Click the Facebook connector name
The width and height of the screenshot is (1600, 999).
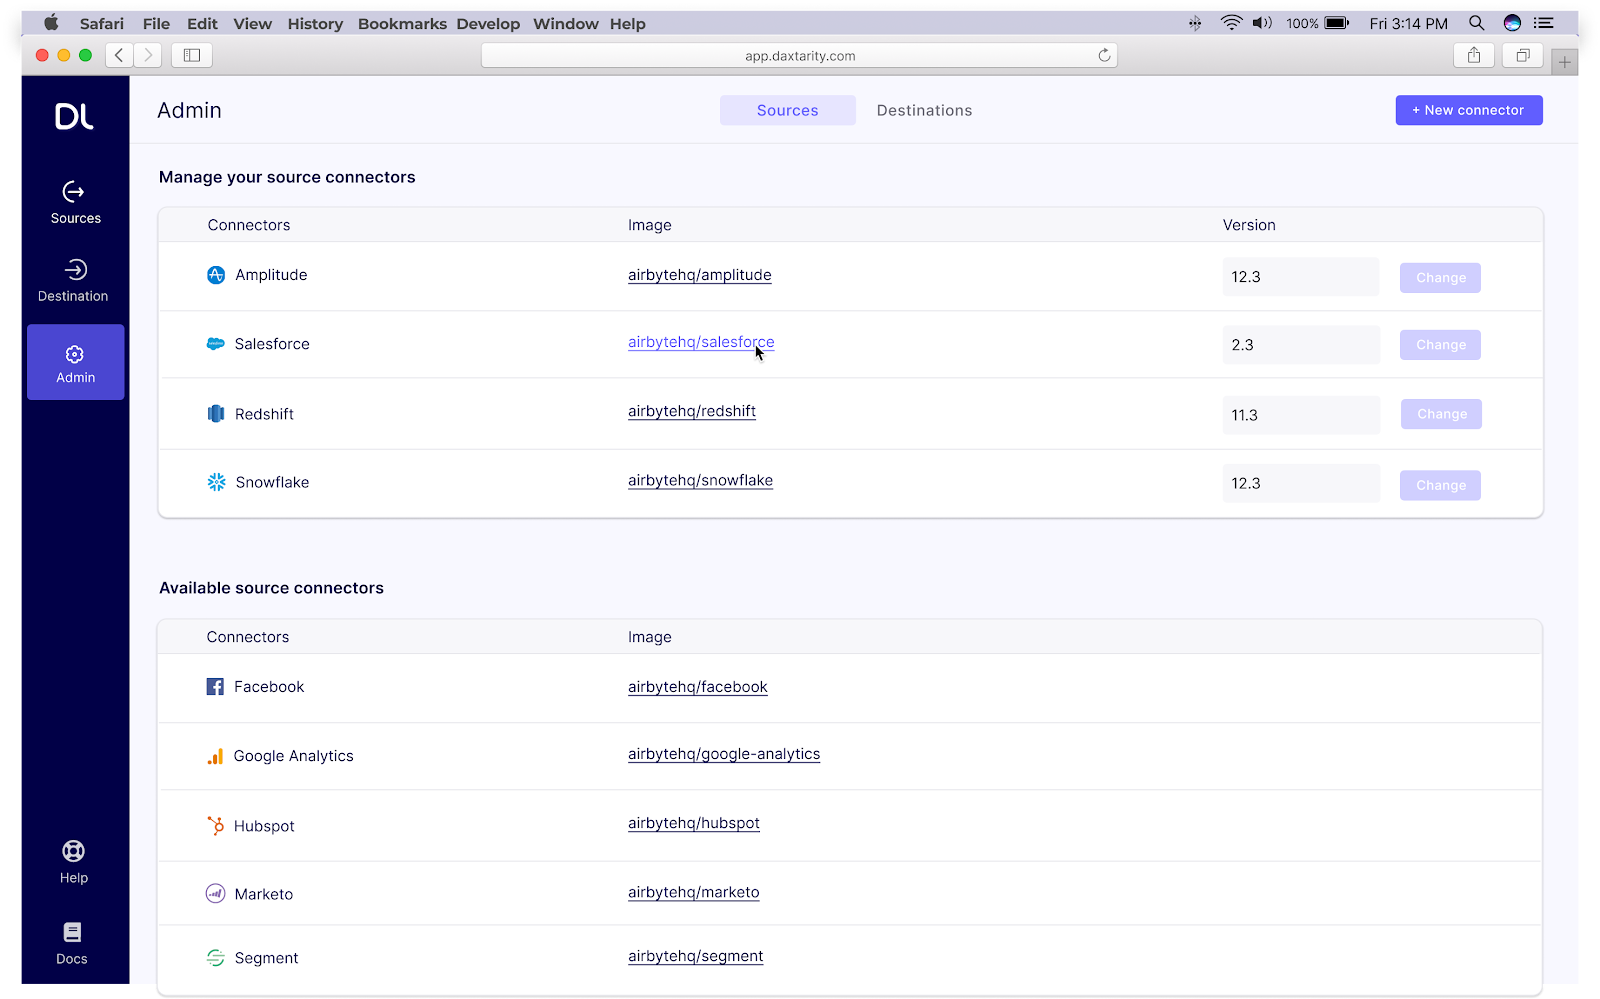(x=269, y=687)
